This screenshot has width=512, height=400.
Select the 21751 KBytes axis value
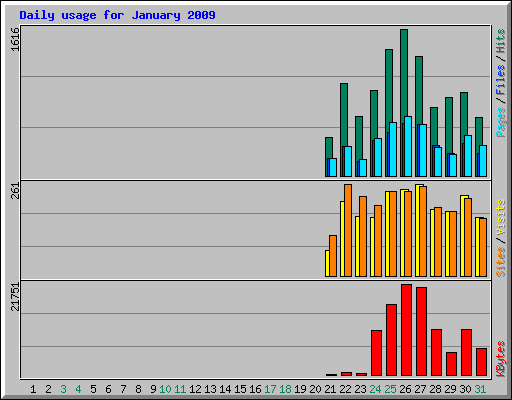pyautogui.click(x=15, y=297)
